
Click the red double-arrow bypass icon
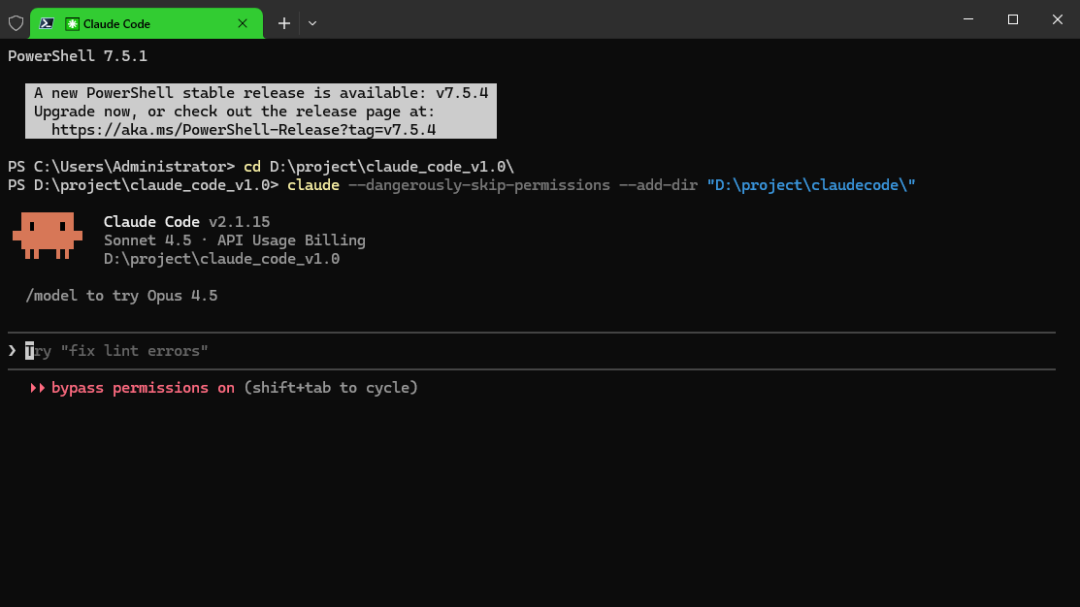38,388
